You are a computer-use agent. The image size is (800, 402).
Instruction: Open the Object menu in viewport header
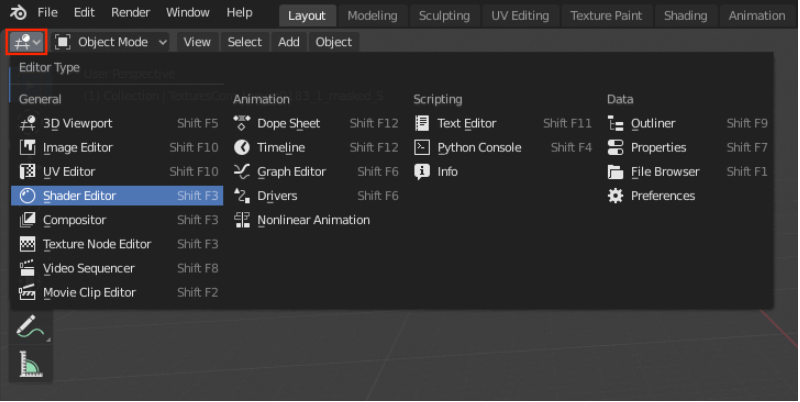[x=334, y=42]
